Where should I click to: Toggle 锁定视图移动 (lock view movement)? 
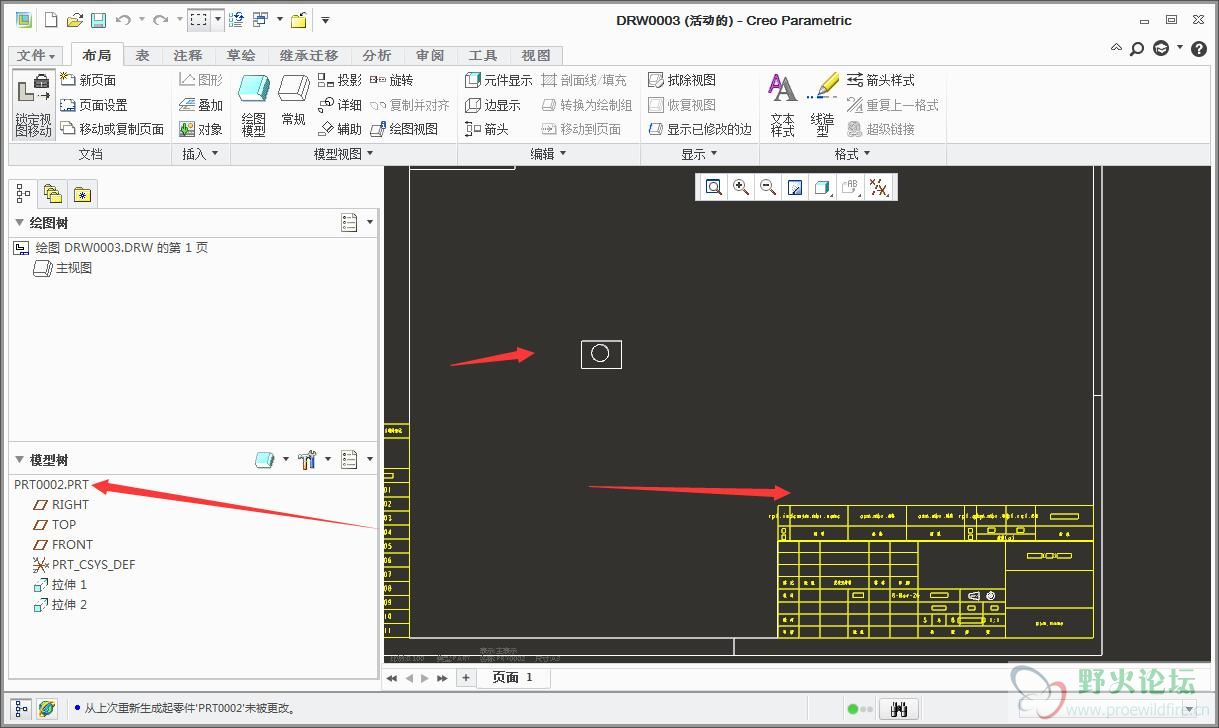pos(33,105)
